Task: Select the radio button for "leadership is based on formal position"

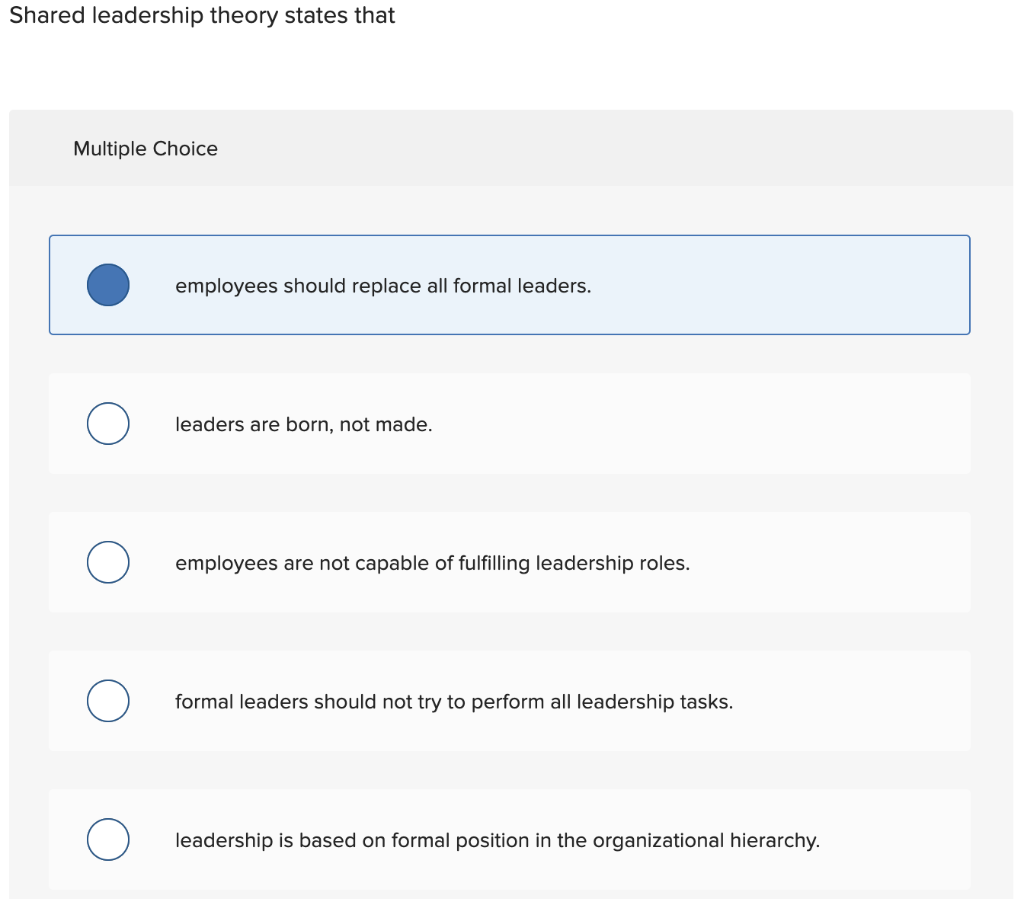Action: click(108, 840)
